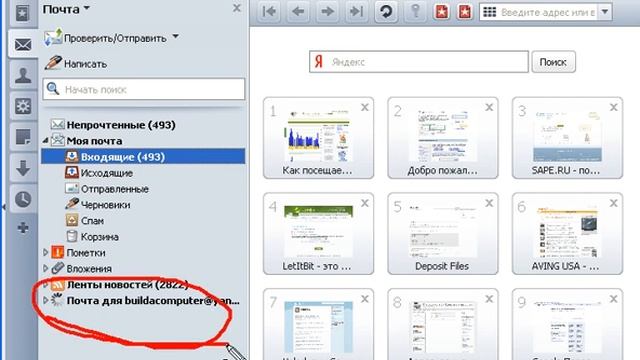Remove Speed Dial 2 with its X
The image size is (640, 360).
[489, 107]
